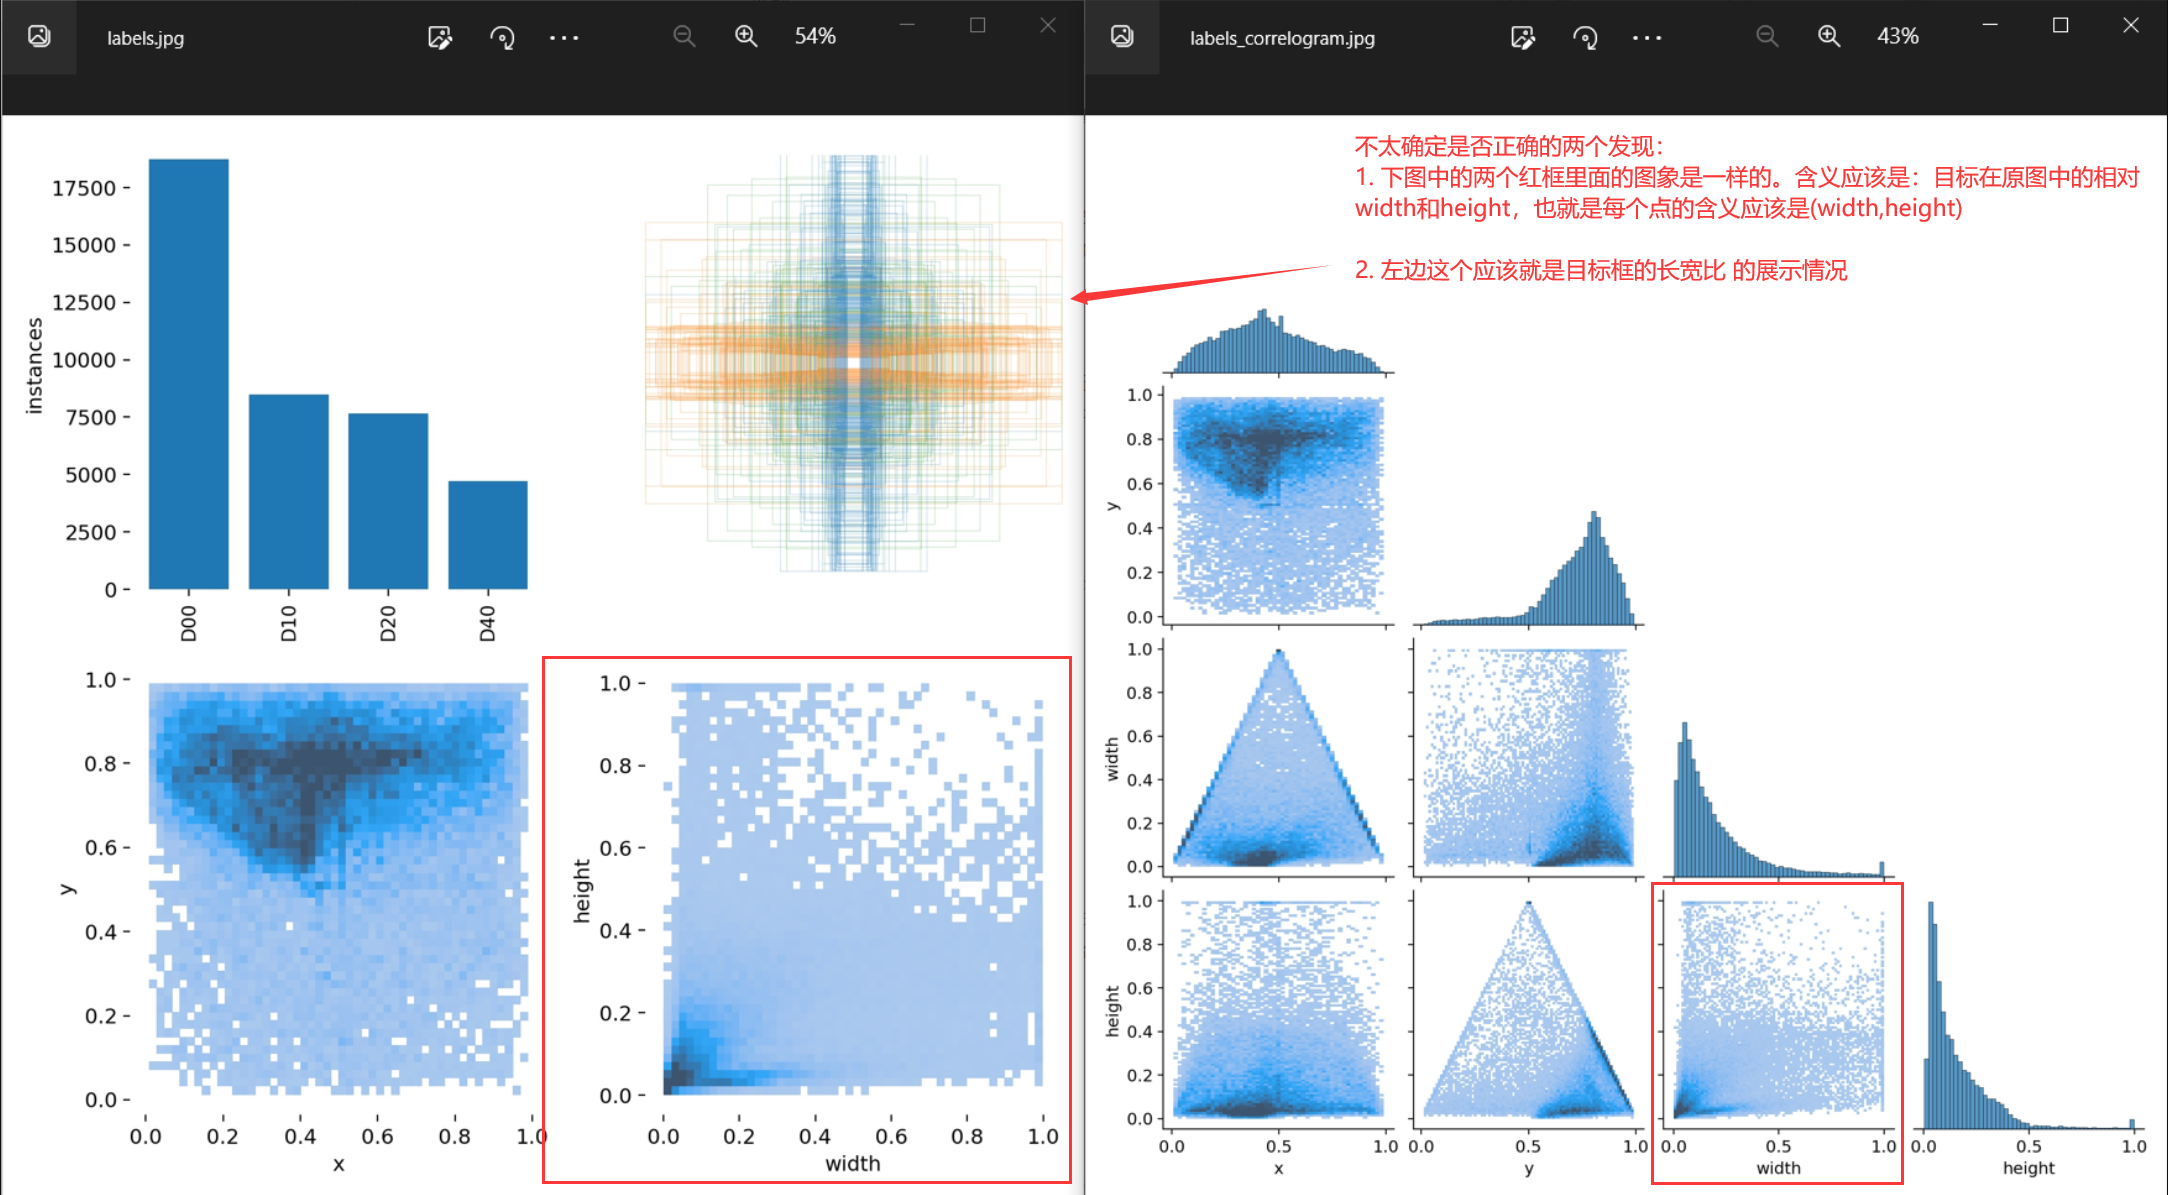Click the D10 bar in instances chart

pyautogui.click(x=289, y=492)
